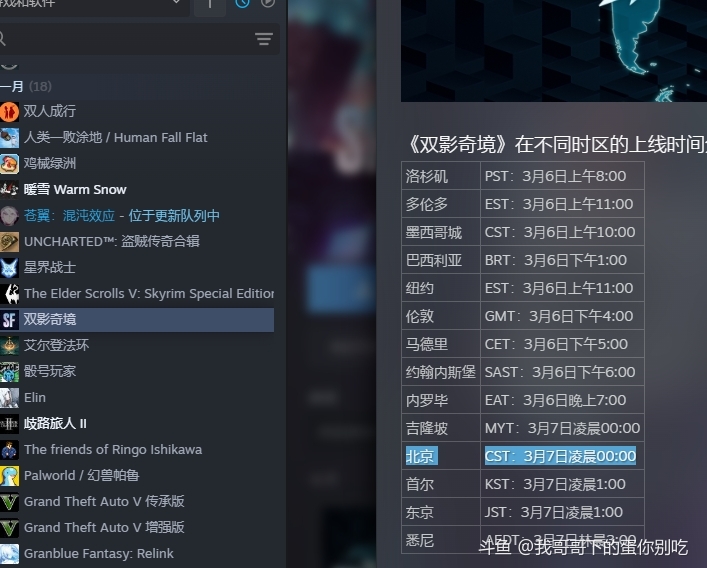Collapse the 一月 games group
Image resolution: width=707 pixels, height=568 pixels.
tap(14, 87)
